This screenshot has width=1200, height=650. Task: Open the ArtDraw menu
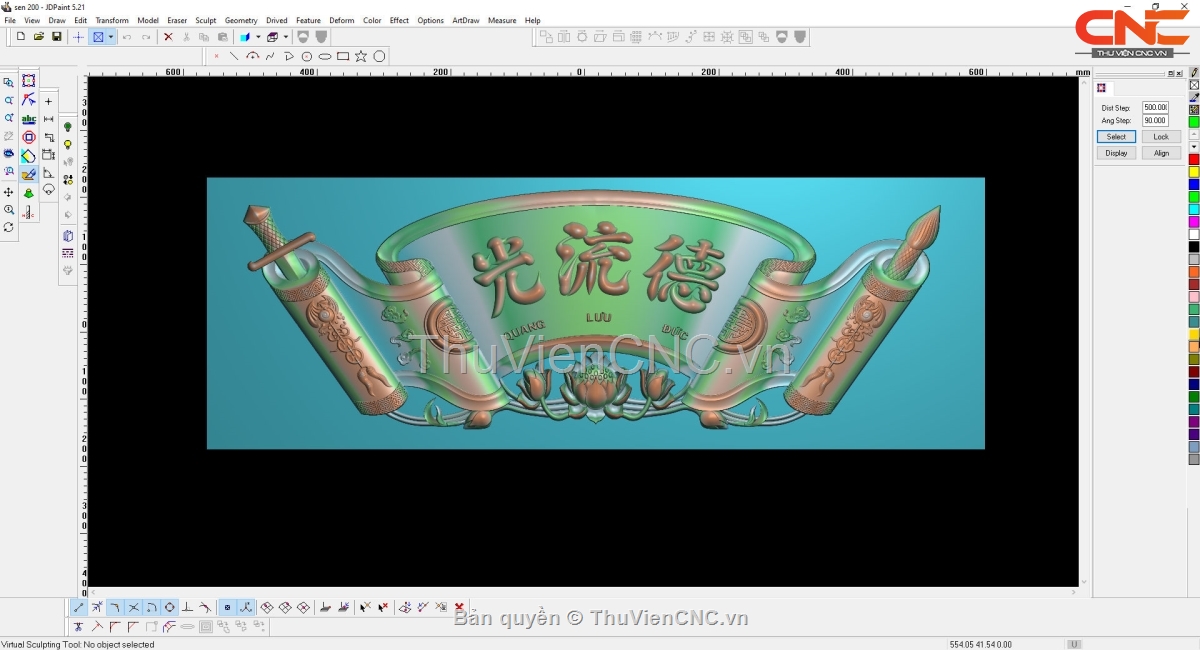[x=465, y=20]
